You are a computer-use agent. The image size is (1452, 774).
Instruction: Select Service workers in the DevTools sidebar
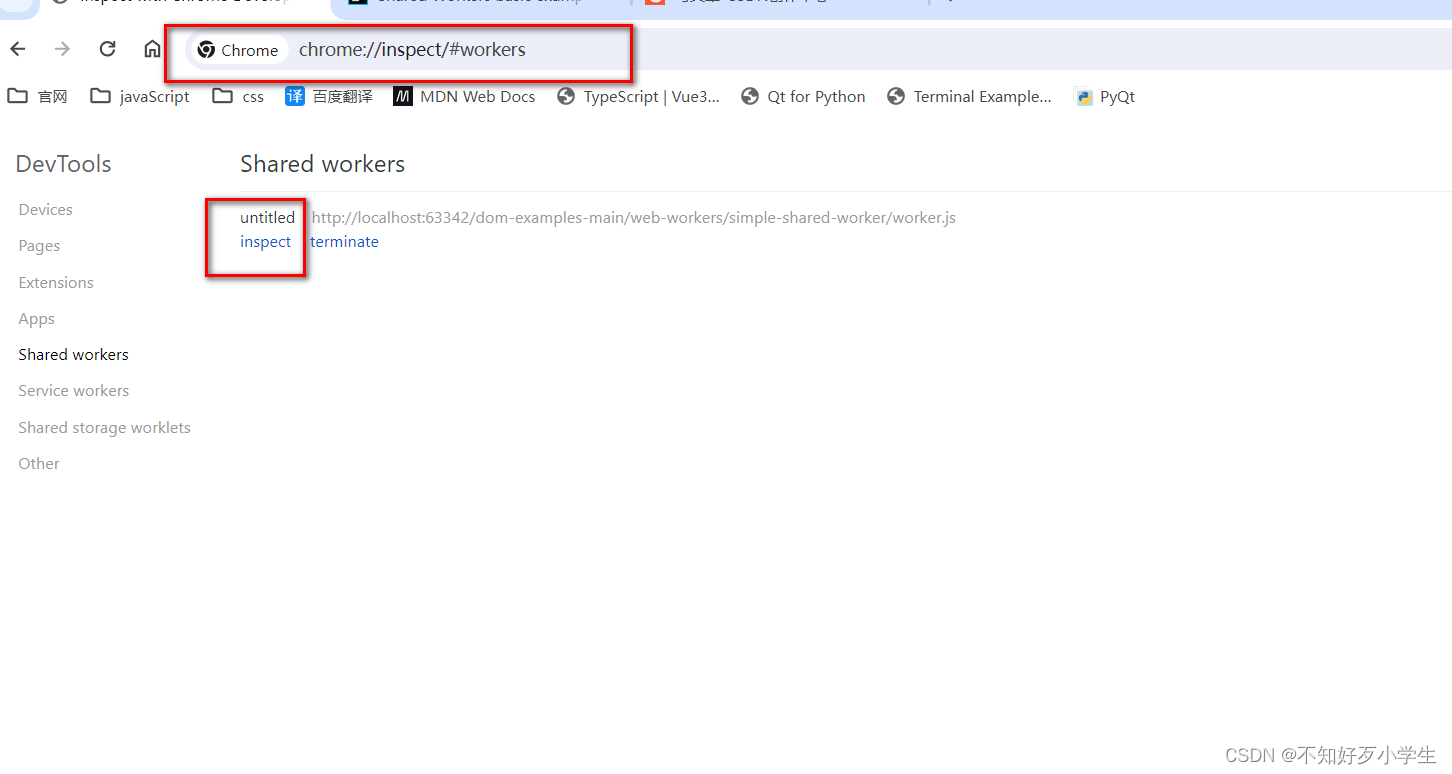73,390
